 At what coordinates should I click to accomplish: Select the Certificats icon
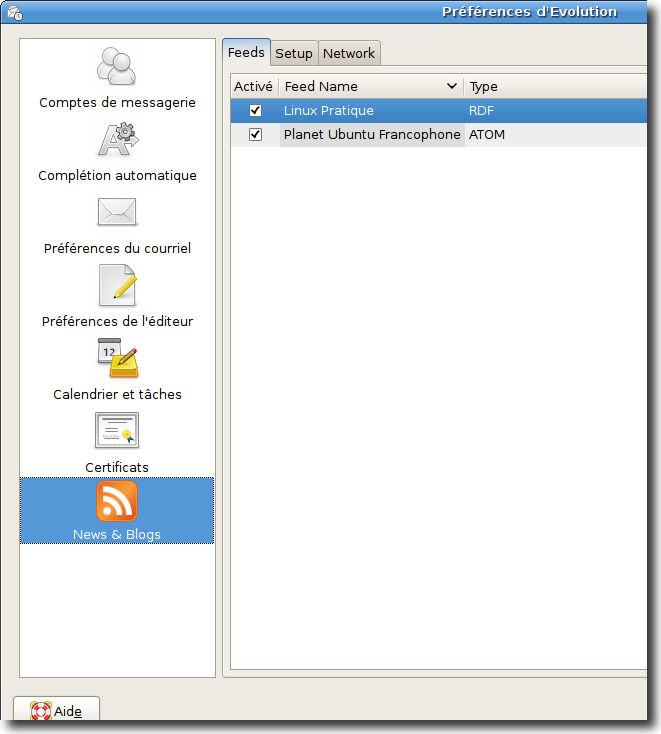pyautogui.click(x=117, y=431)
